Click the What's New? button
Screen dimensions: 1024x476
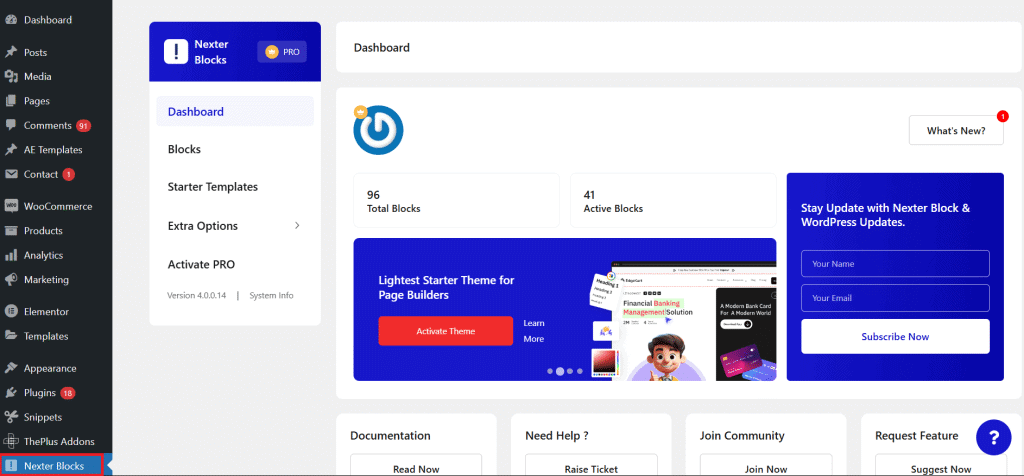point(956,131)
